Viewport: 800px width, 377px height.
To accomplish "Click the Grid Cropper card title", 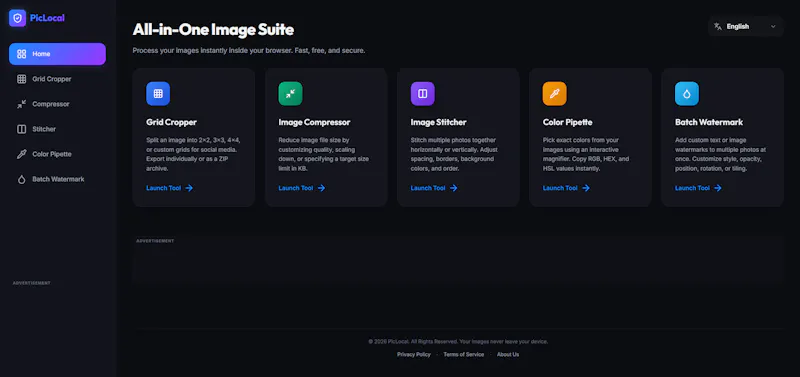I will click(x=171, y=122).
